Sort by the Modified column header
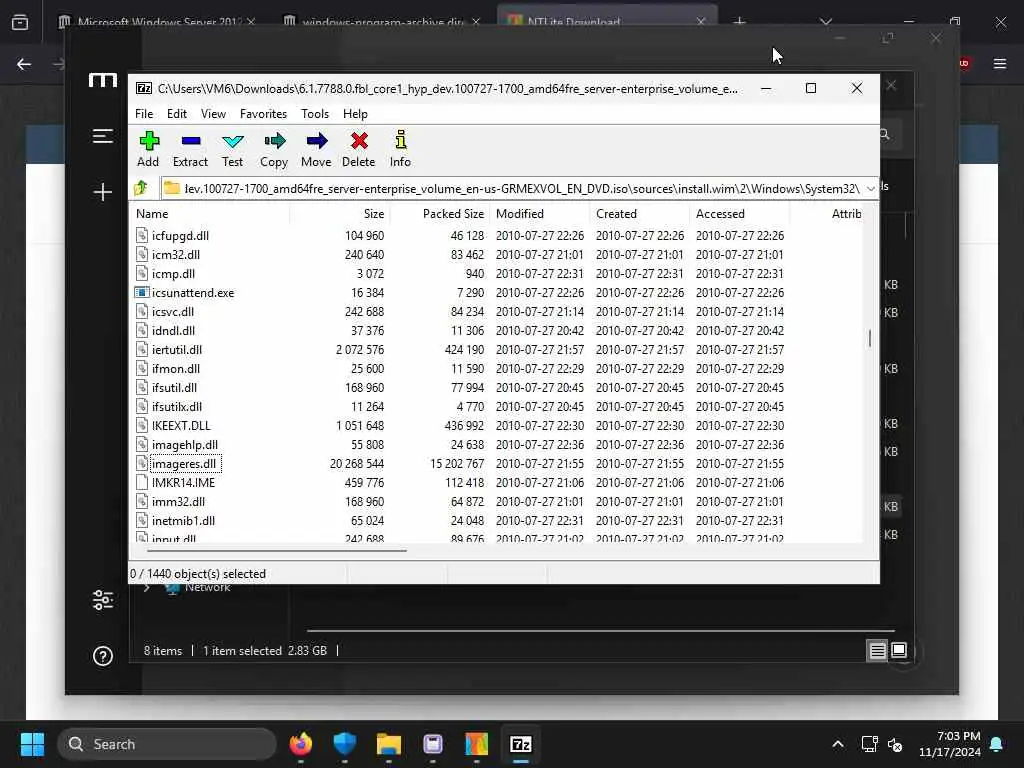Image resolution: width=1024 pixels, height=768 pixels. (x=539, y=214)
